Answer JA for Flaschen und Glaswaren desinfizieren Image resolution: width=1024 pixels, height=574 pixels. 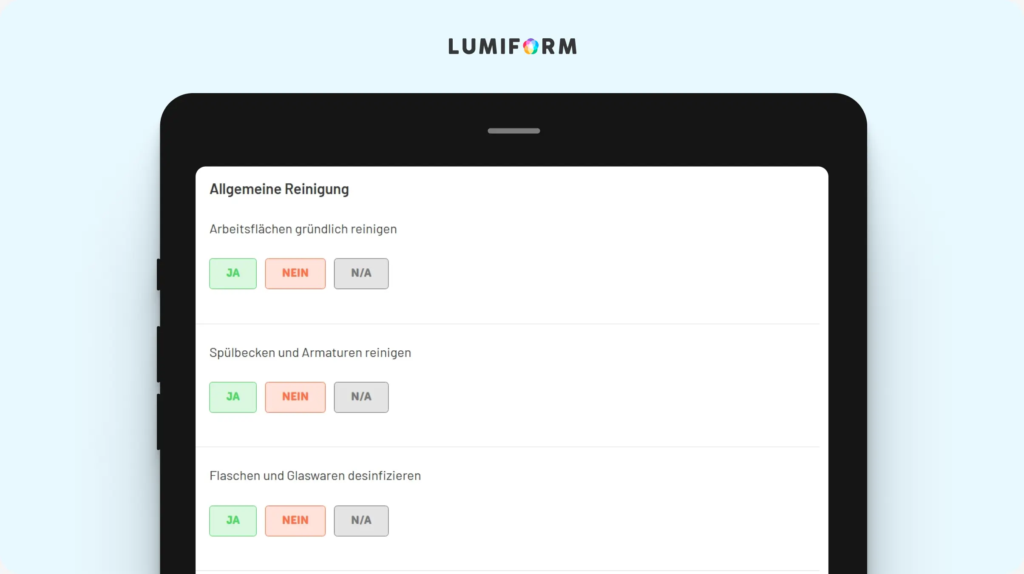coord(233,520)
